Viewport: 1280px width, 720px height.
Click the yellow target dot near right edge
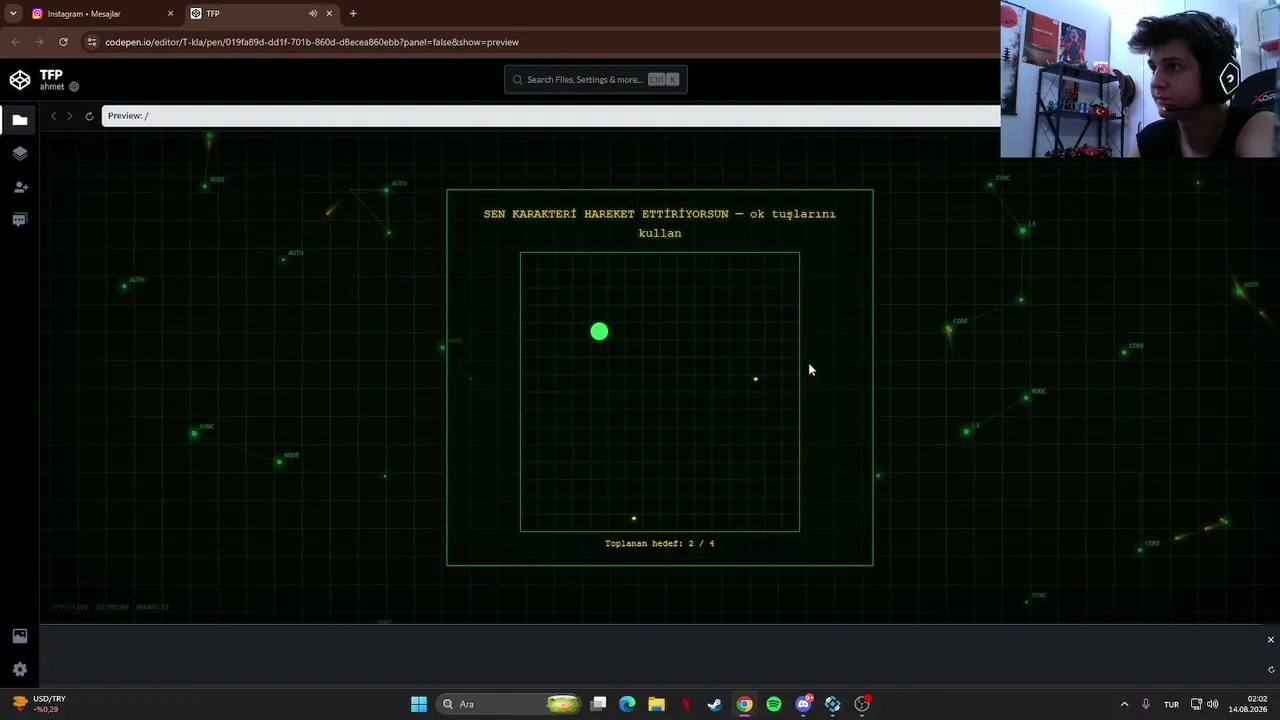[756, 379]
